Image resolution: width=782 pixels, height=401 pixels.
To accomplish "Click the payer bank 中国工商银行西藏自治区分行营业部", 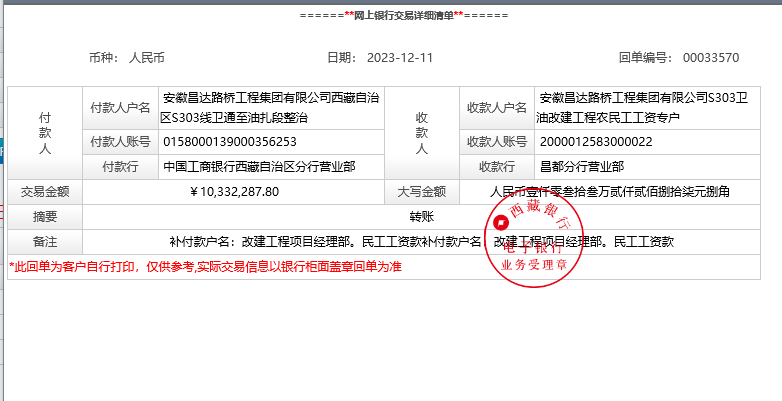I will [259, 166].
